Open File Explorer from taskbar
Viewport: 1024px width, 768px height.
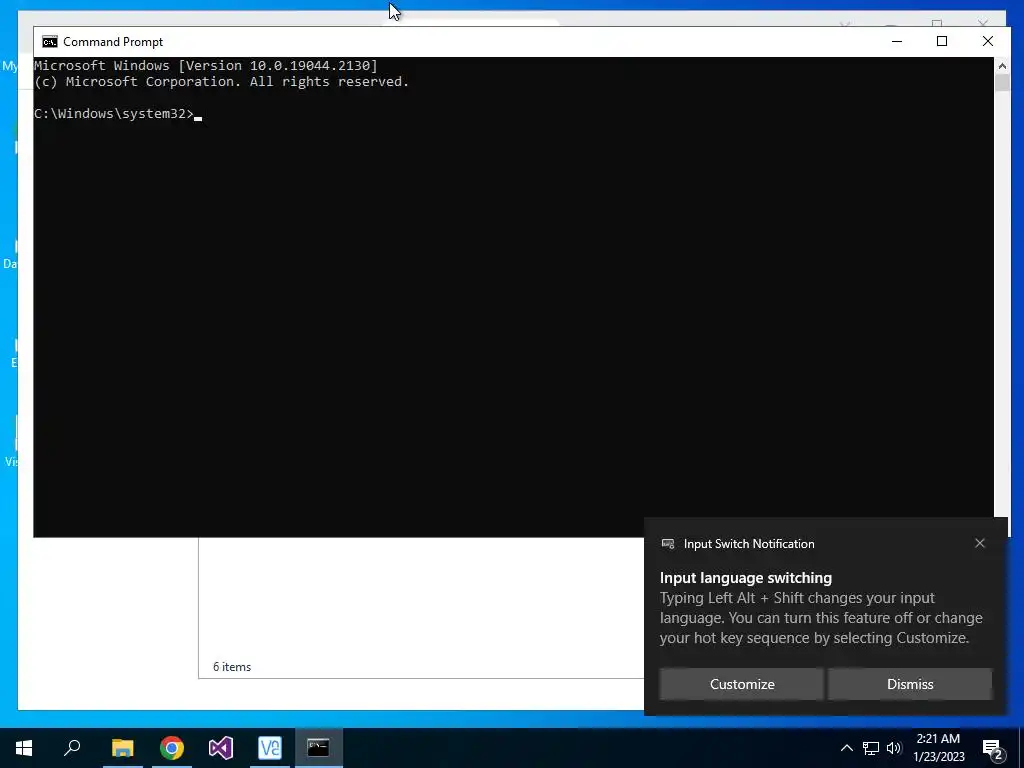122,748
